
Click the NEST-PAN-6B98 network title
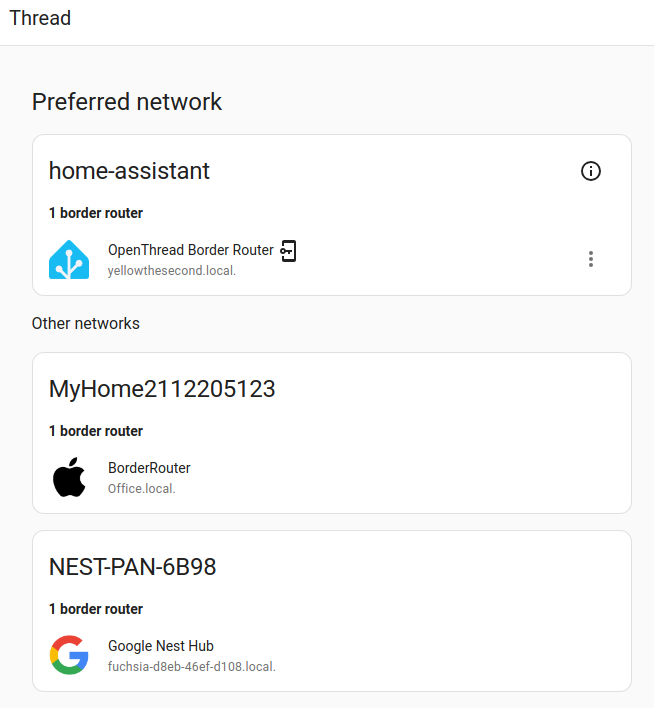132,567
